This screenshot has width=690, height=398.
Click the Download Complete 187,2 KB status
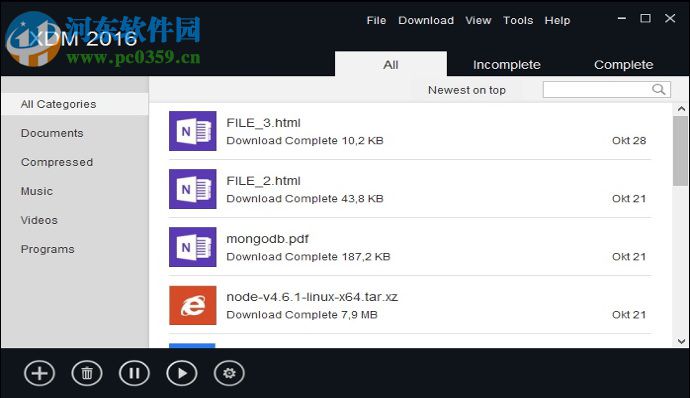(308, 257)
